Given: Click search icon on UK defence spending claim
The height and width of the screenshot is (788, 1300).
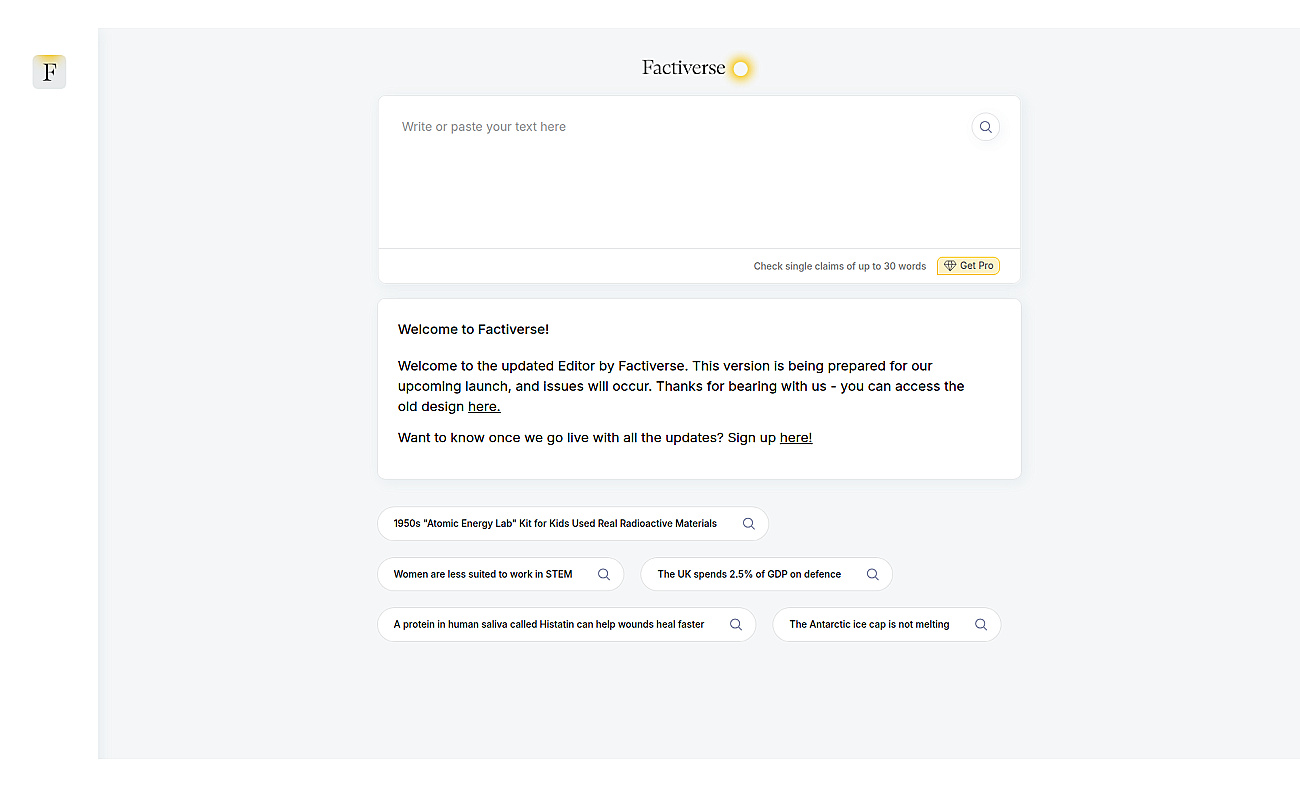Looking at the screenshot, I should (873, 574).
